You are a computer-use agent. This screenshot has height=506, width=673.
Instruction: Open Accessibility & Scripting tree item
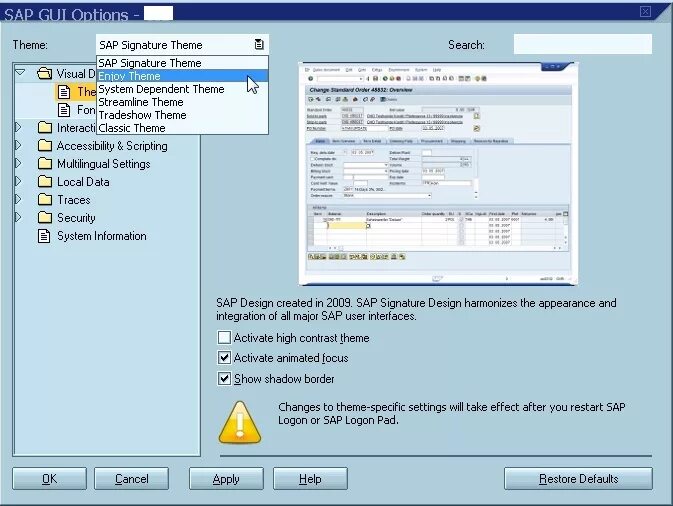click(x=112, y=146)
